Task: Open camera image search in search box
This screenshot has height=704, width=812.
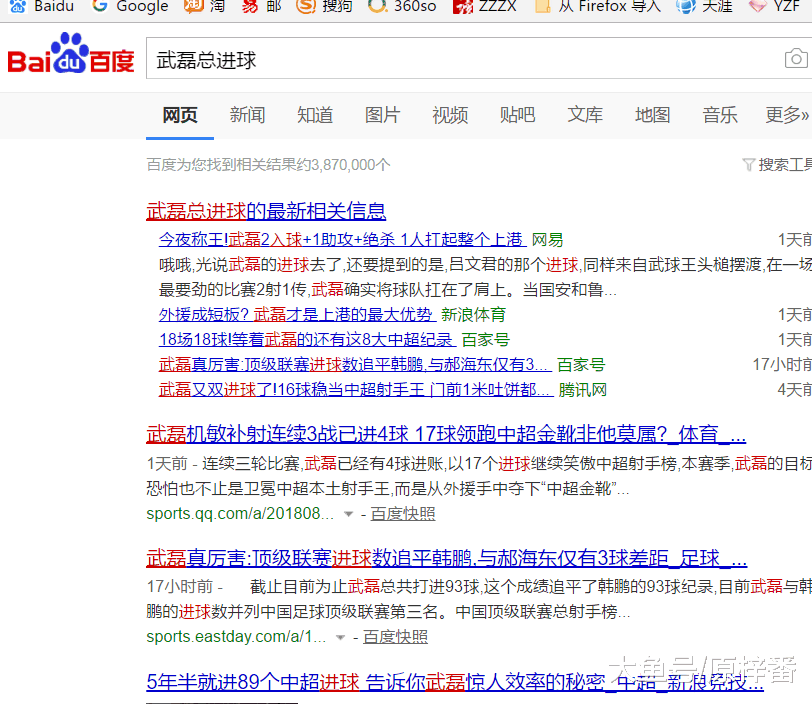Action: (x=795, y=59)
